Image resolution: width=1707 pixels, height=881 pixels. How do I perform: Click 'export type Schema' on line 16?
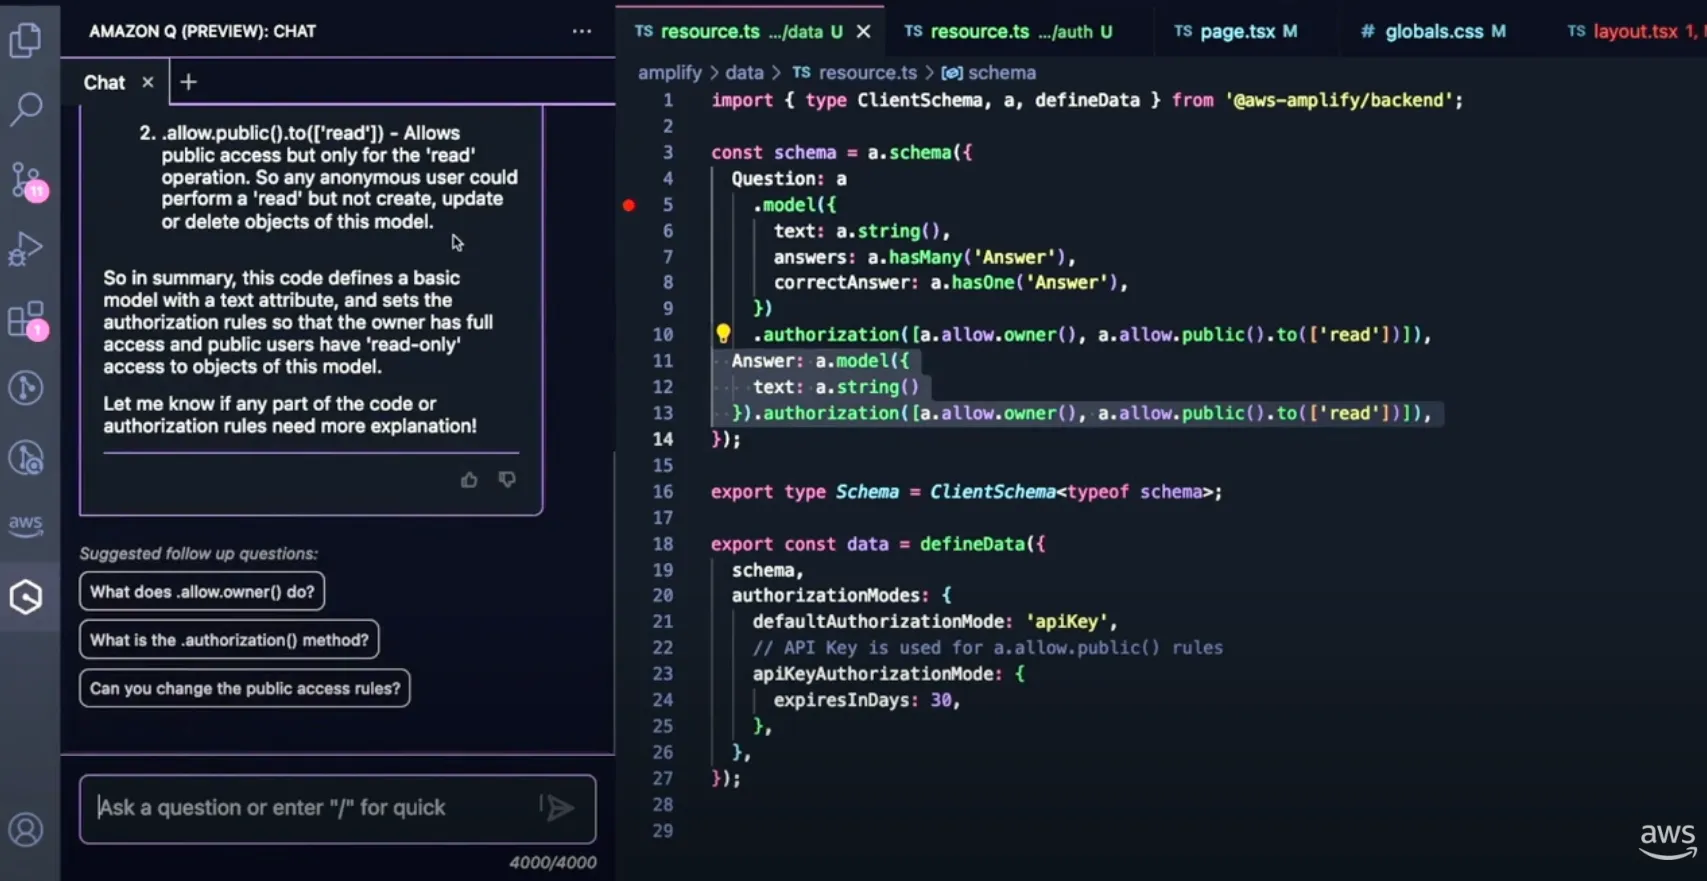[805, 492]
